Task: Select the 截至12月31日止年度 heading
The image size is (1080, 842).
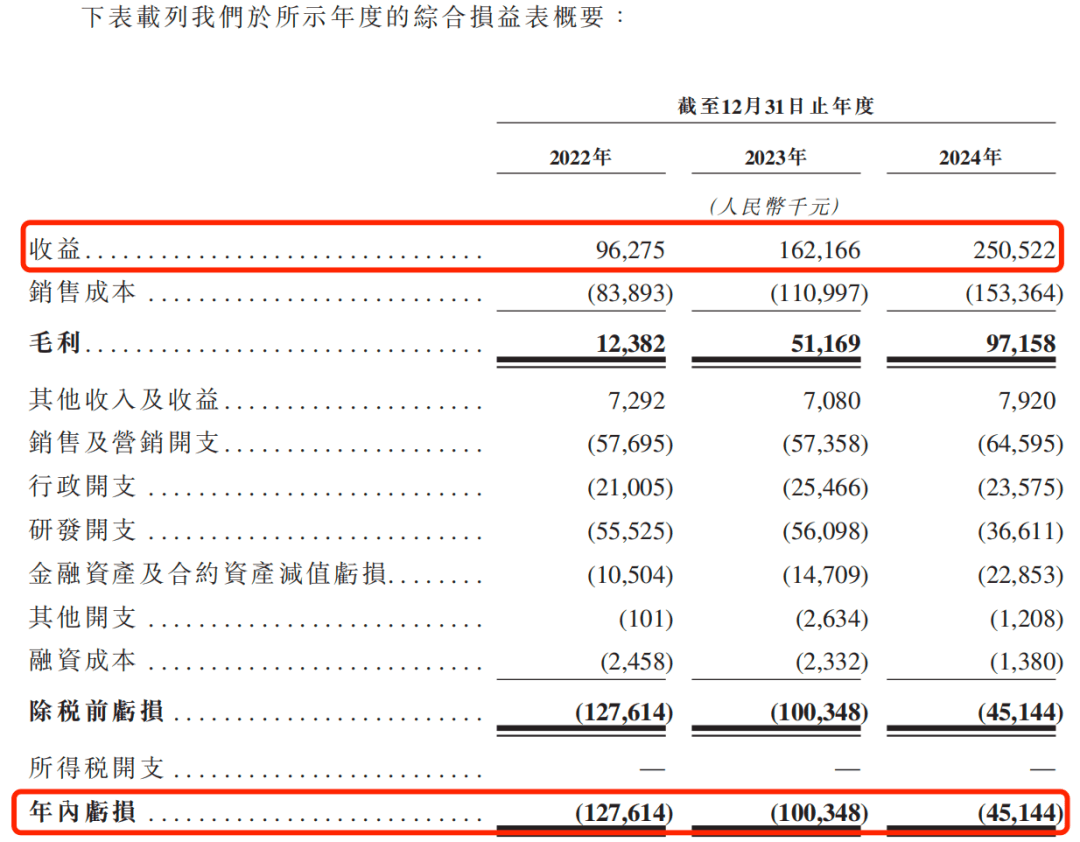Action: point(775,106)
